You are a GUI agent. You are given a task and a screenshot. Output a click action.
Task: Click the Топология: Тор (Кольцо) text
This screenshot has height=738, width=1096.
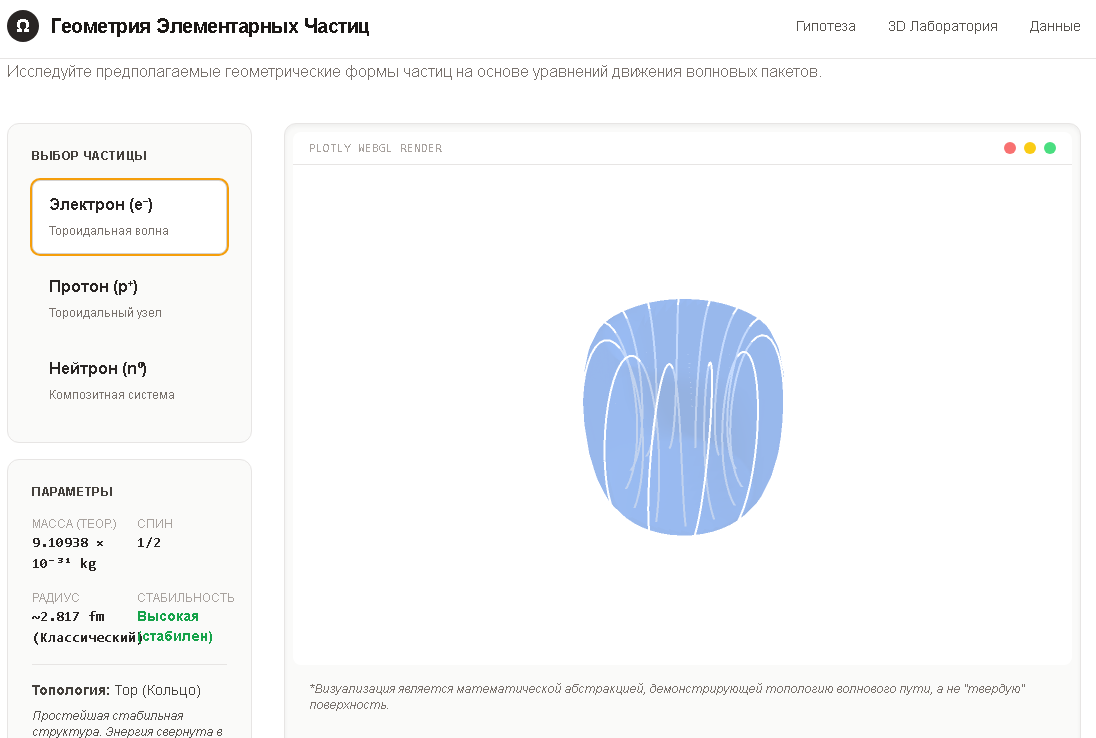[116, 690]
